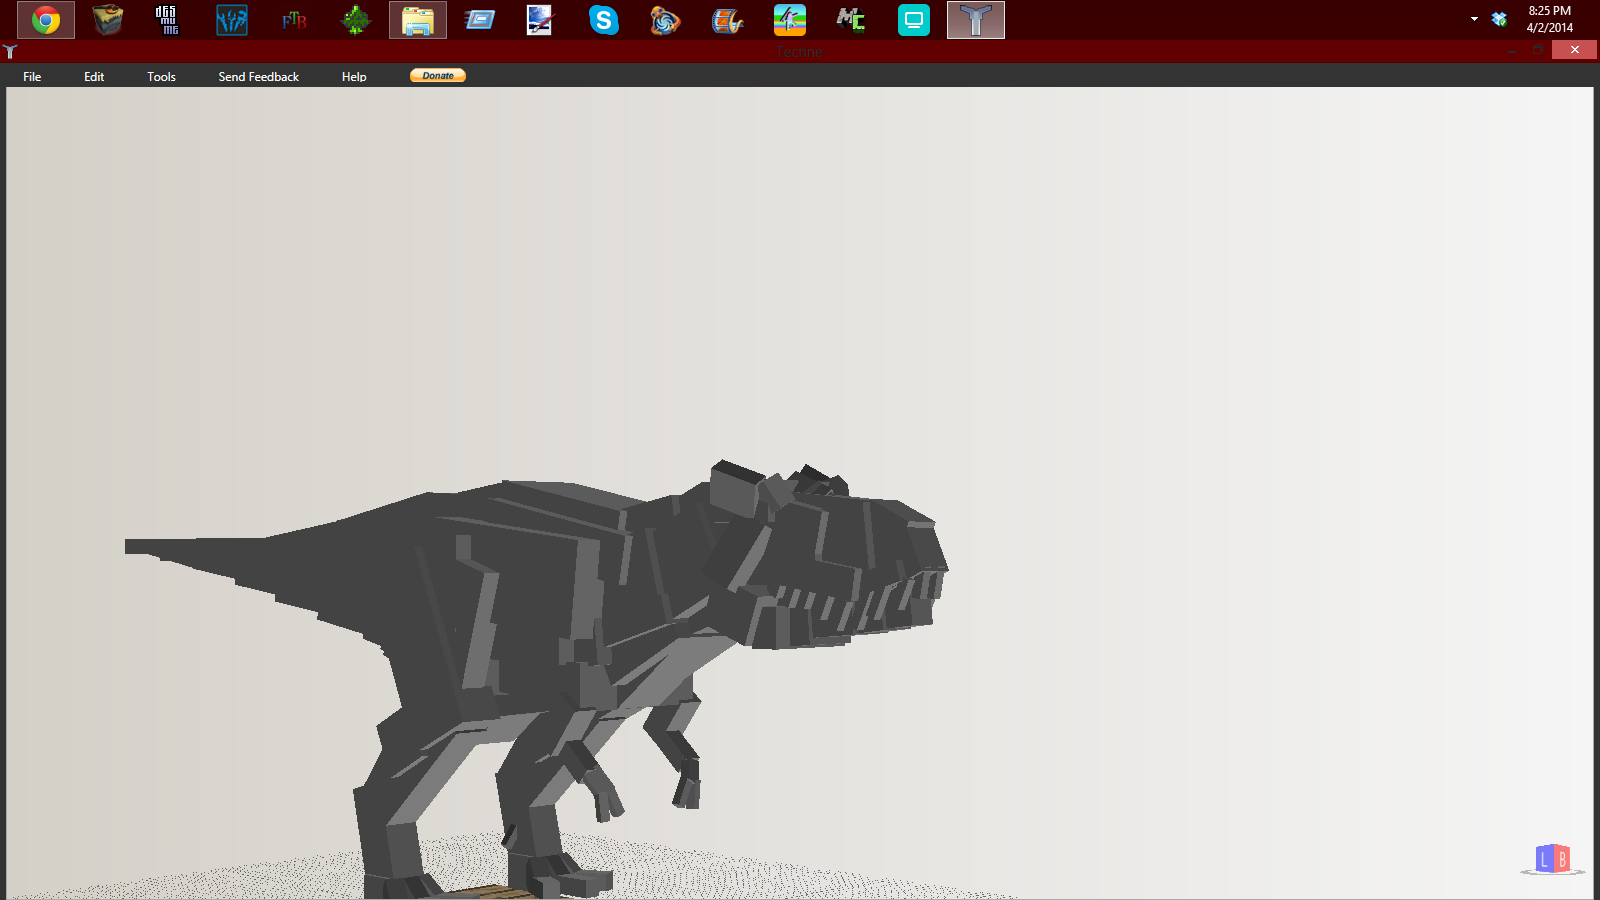Click the L face of the orientation cube
Viewport: 1600px width, 900px height.
pyautogui.click(x=1543, y=858)
